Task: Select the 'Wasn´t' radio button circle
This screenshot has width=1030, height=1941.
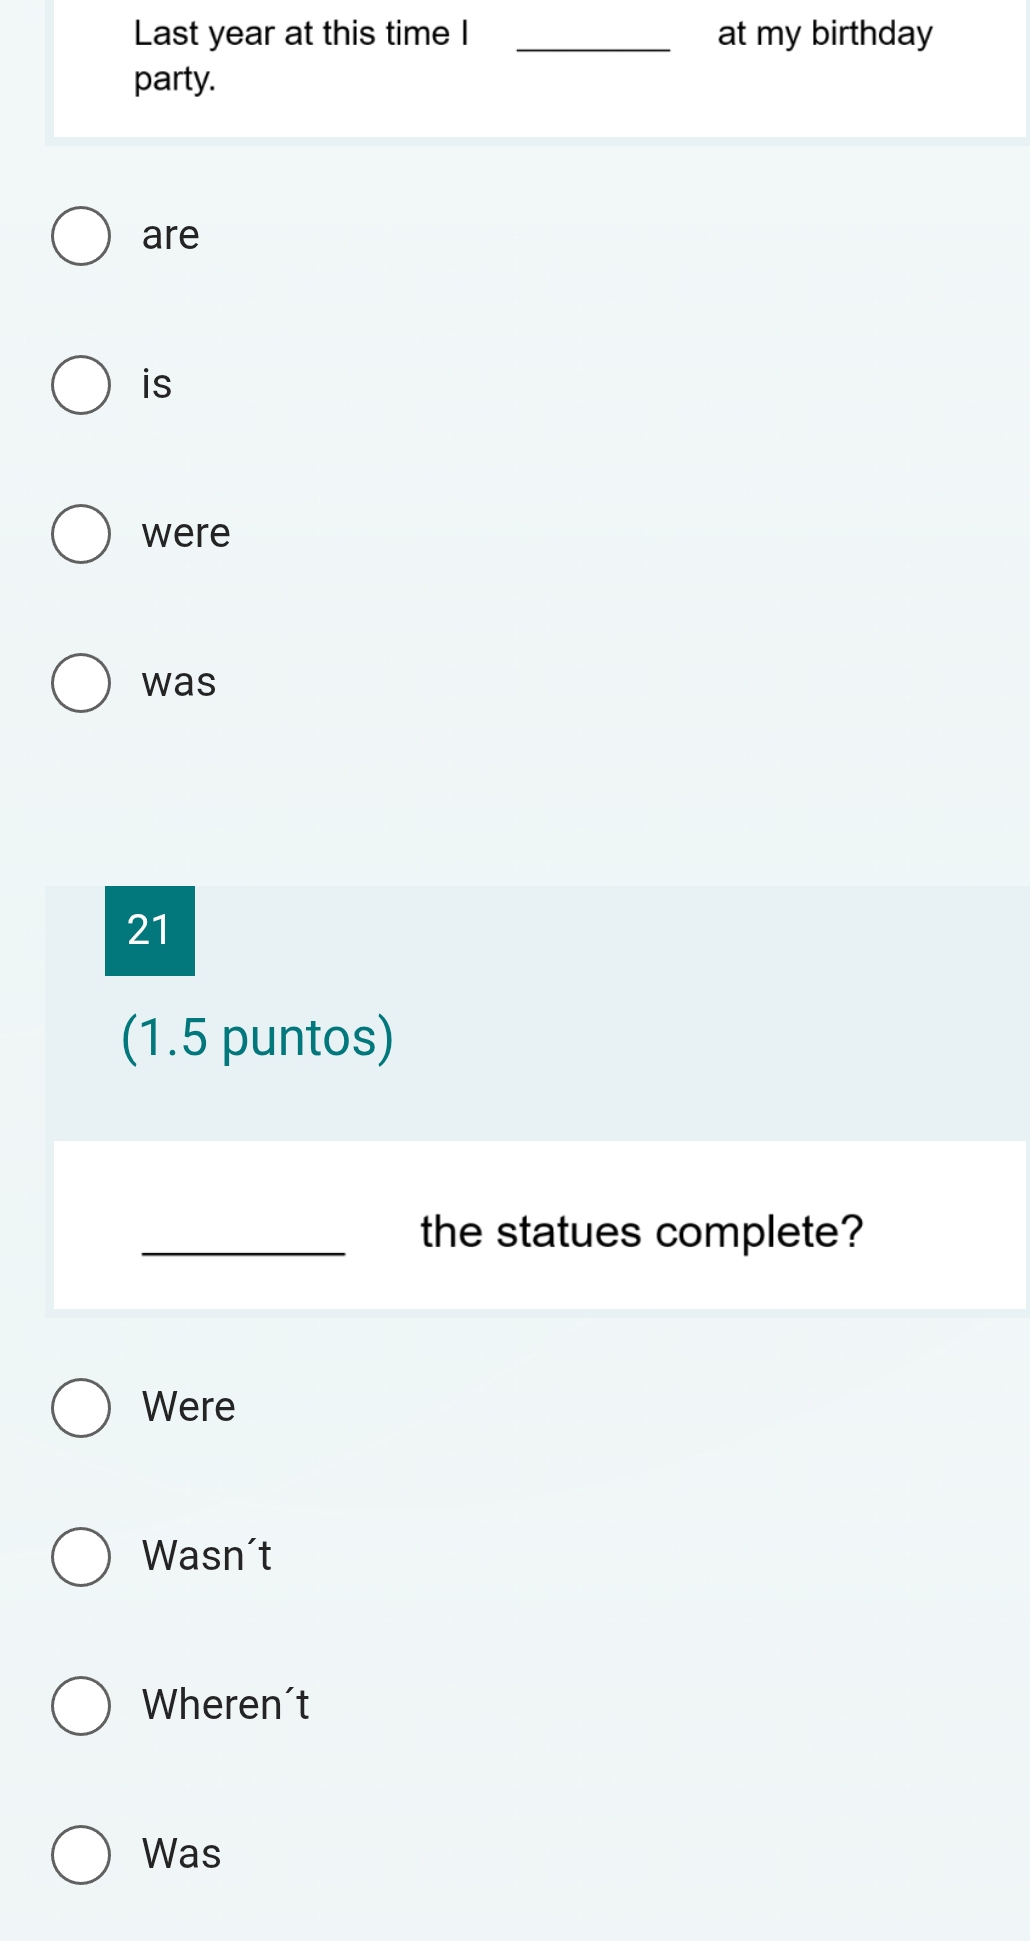Action: click(81, 1557)
